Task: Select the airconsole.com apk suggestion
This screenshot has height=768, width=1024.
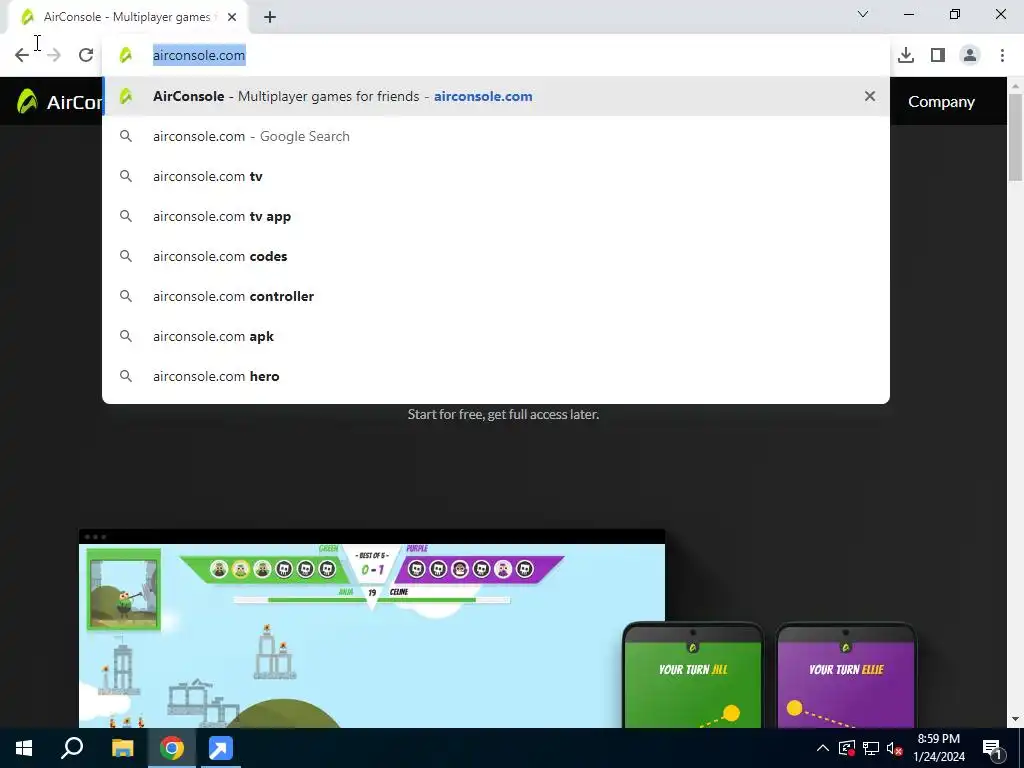Action: click(496, 336)
